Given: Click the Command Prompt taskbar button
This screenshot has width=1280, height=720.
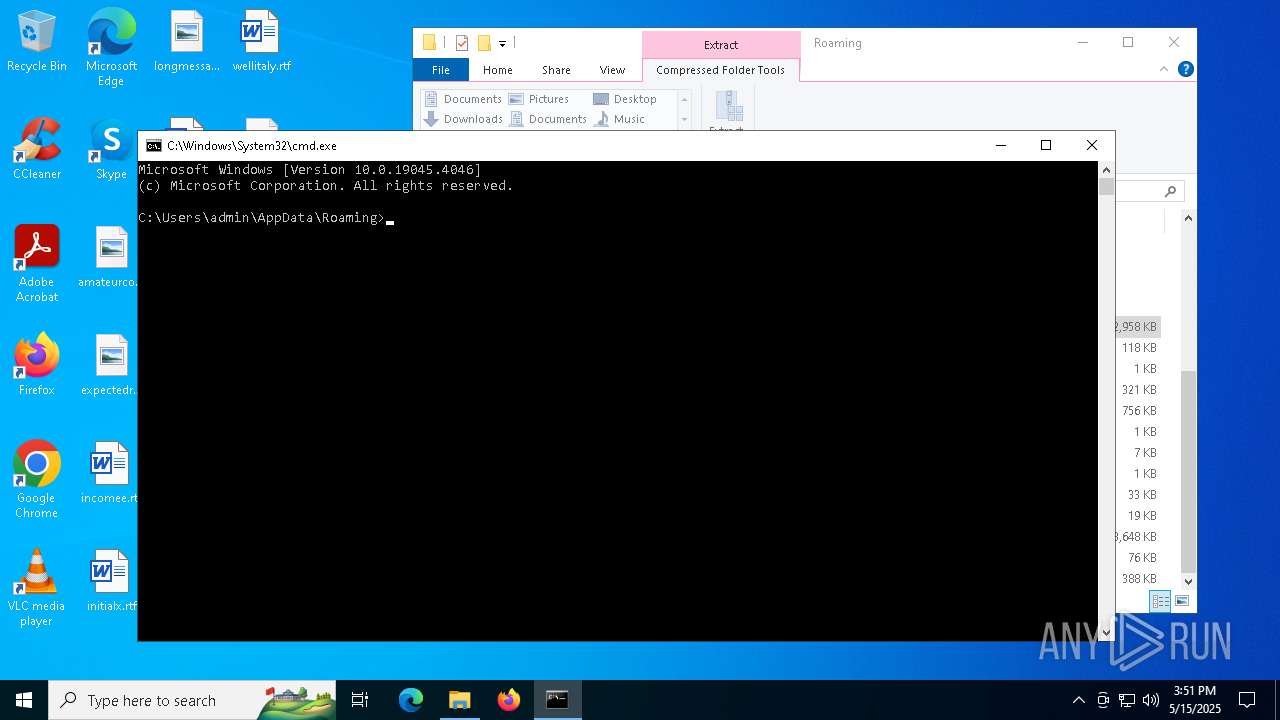Looking at the screenshot, I should pyautogui.click(x=557, y=700).
